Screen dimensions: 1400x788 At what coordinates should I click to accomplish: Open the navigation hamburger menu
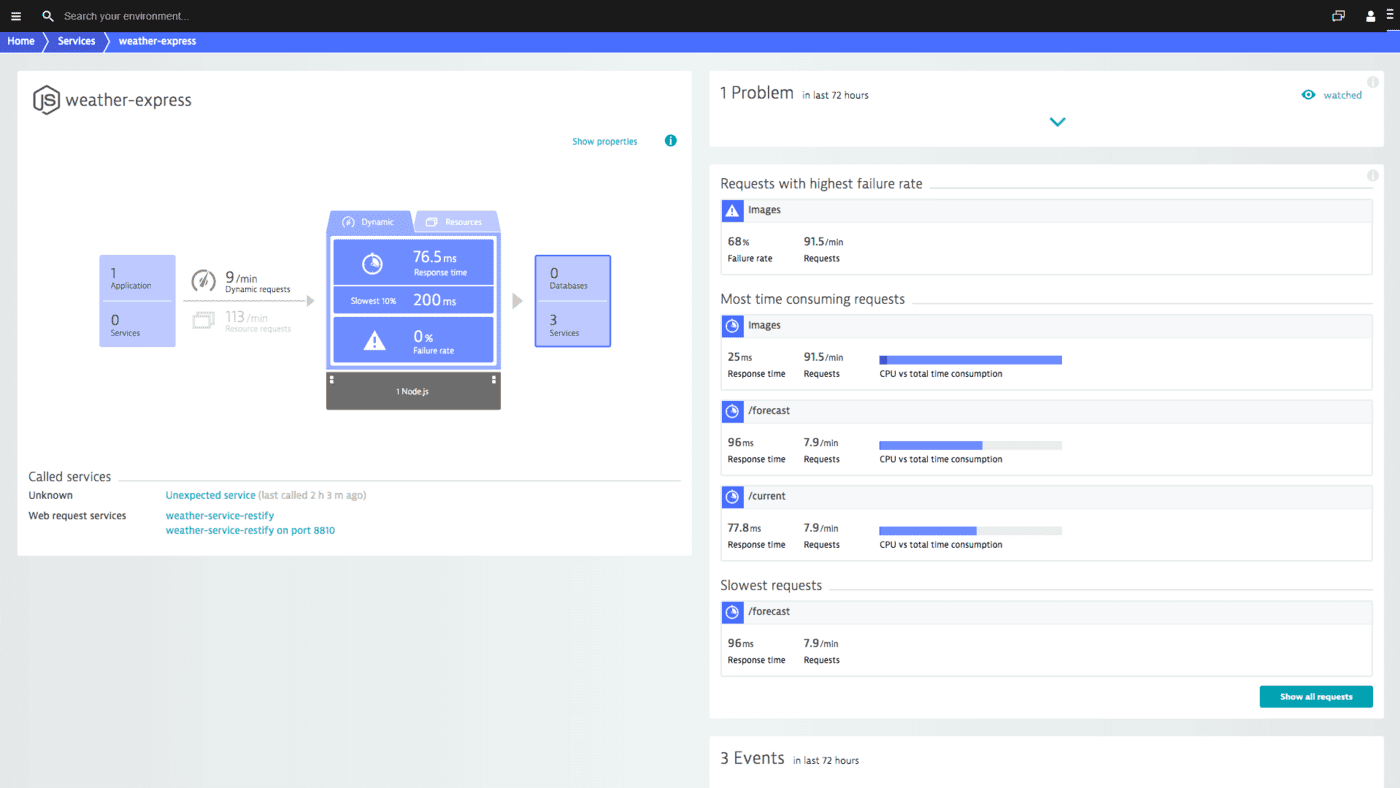click(x=15, y=16)
